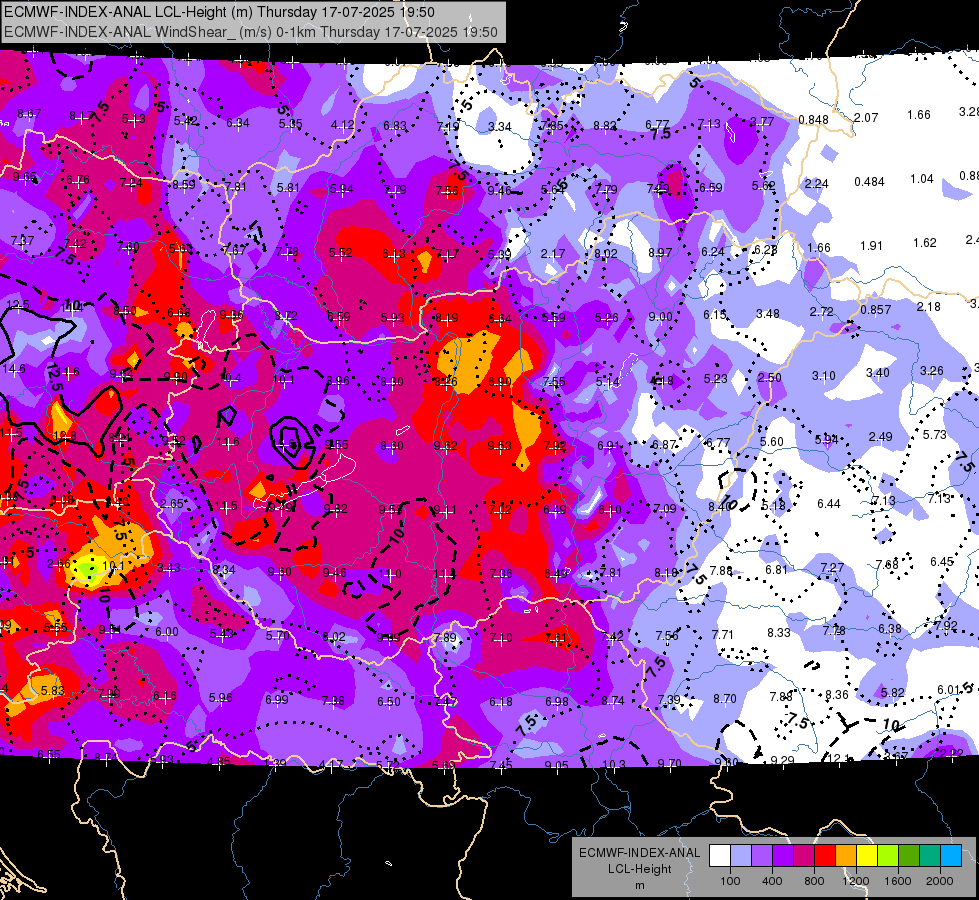The width and height of the screenshot is (979, 900).
Task: Click the map value 9.00
Action: [x=660, y=317]
